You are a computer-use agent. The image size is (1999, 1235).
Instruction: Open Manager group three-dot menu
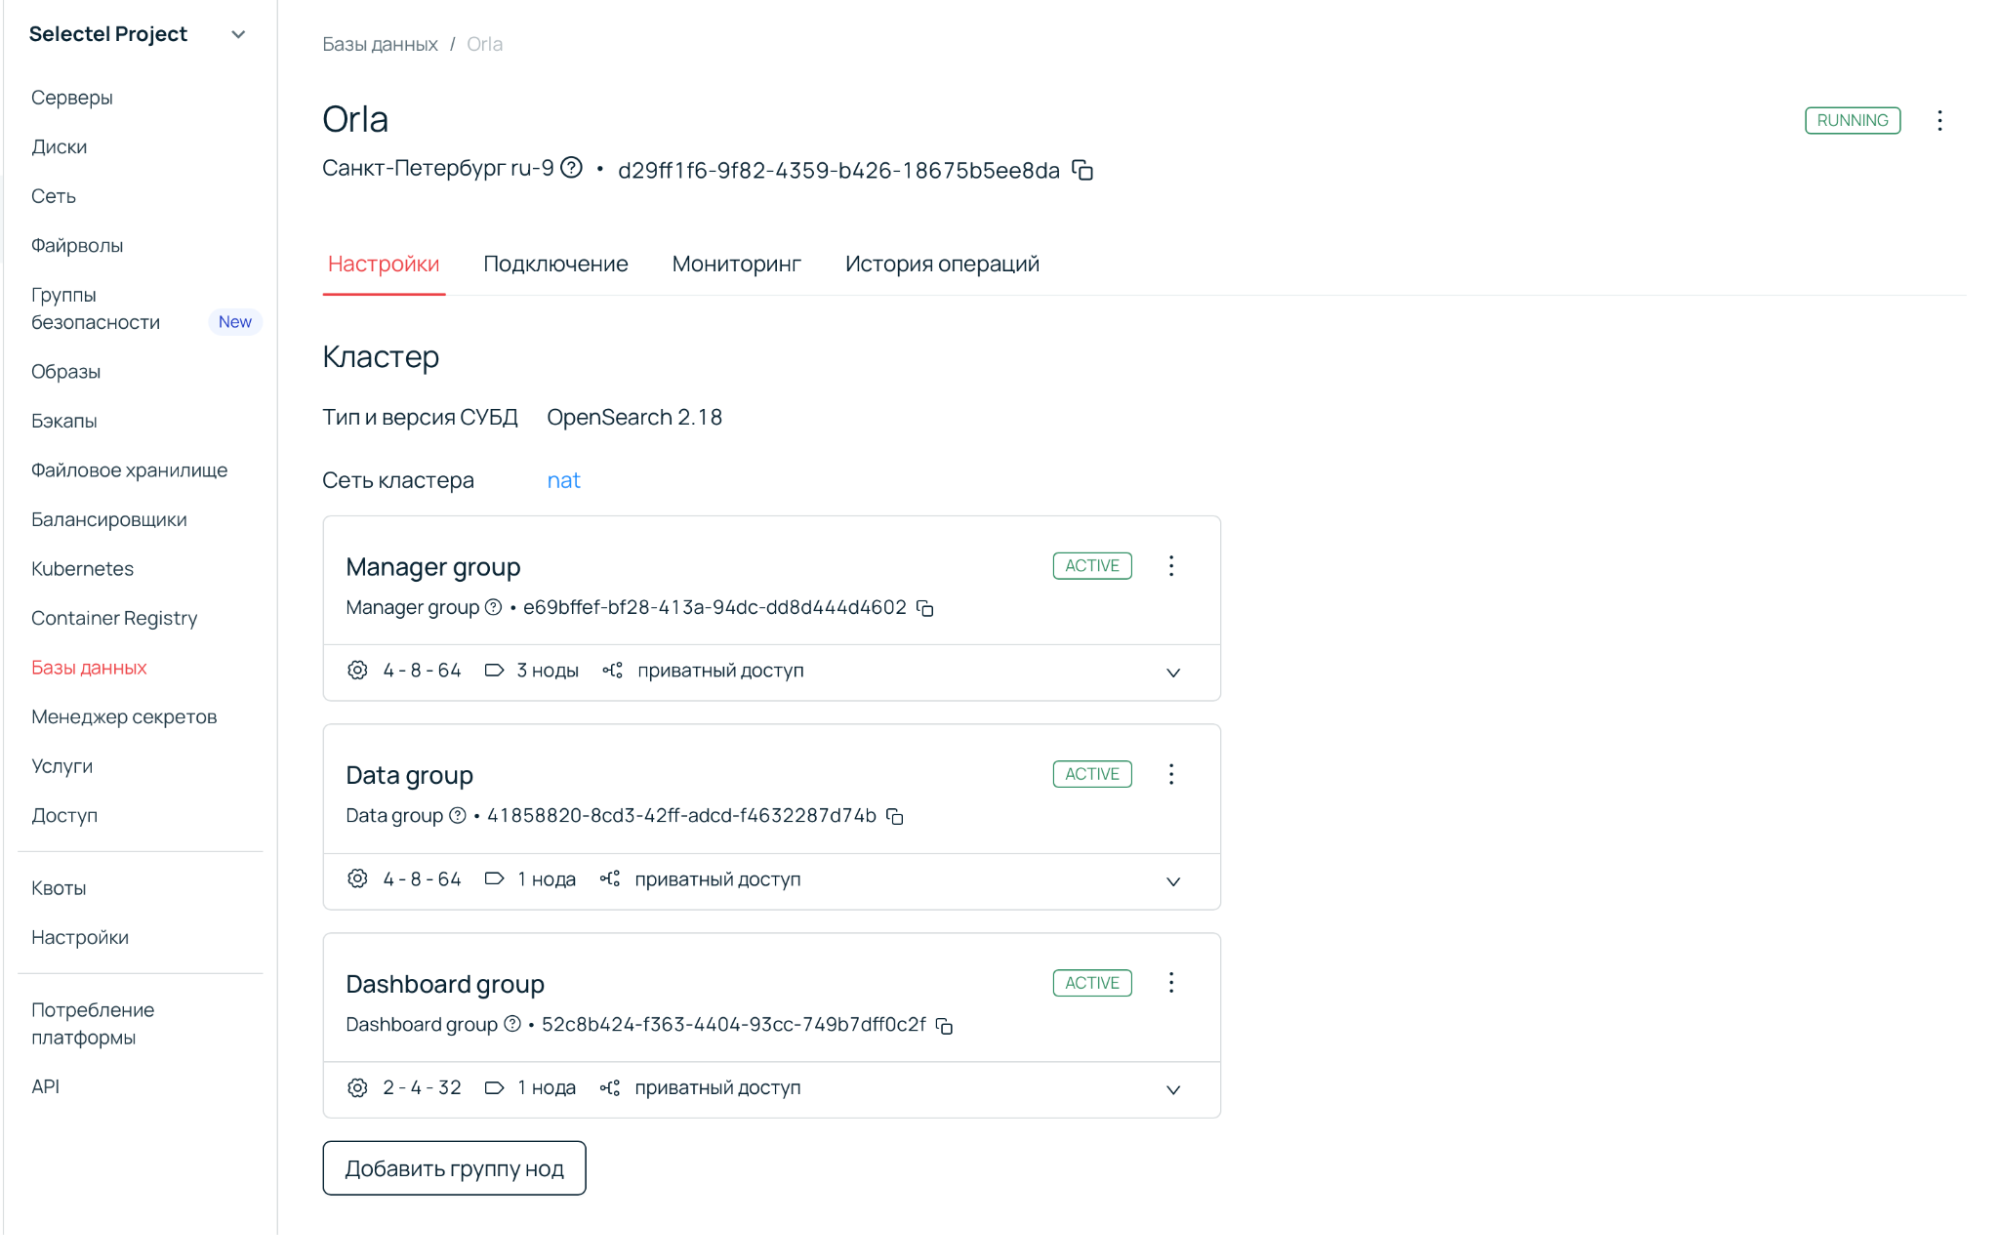point(1171,566)
